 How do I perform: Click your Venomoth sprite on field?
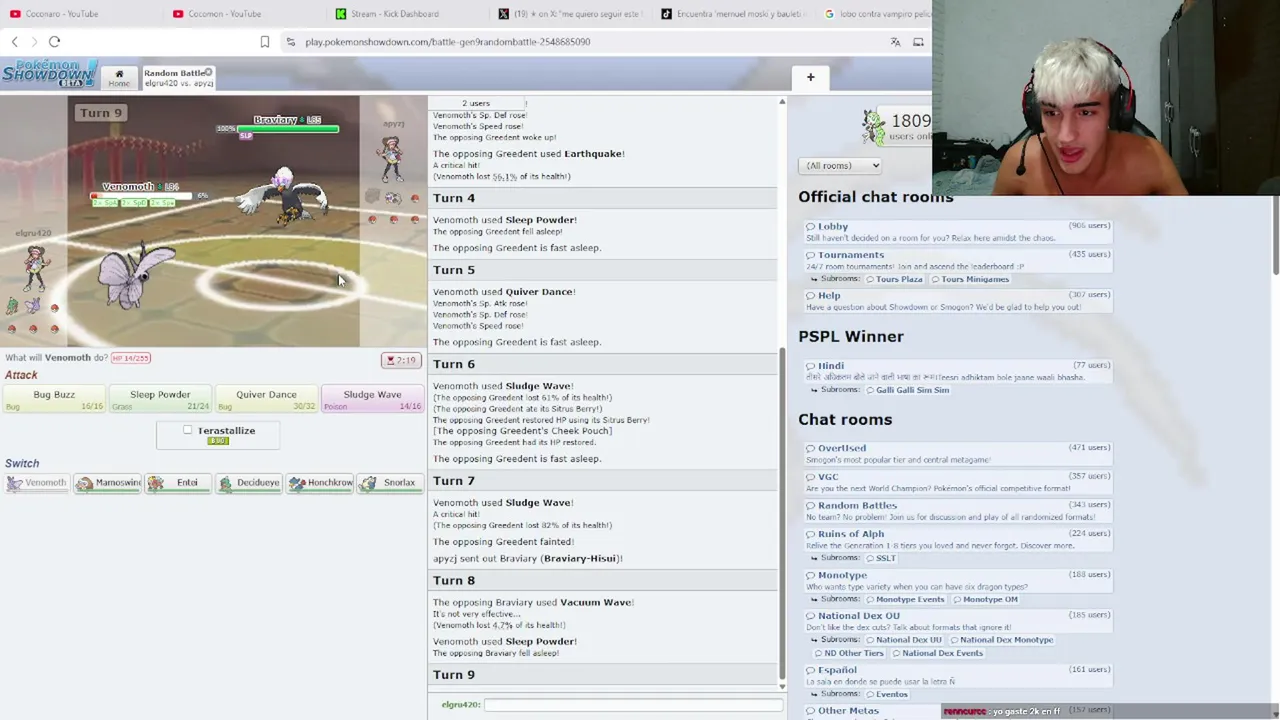[x=135, y=274]
